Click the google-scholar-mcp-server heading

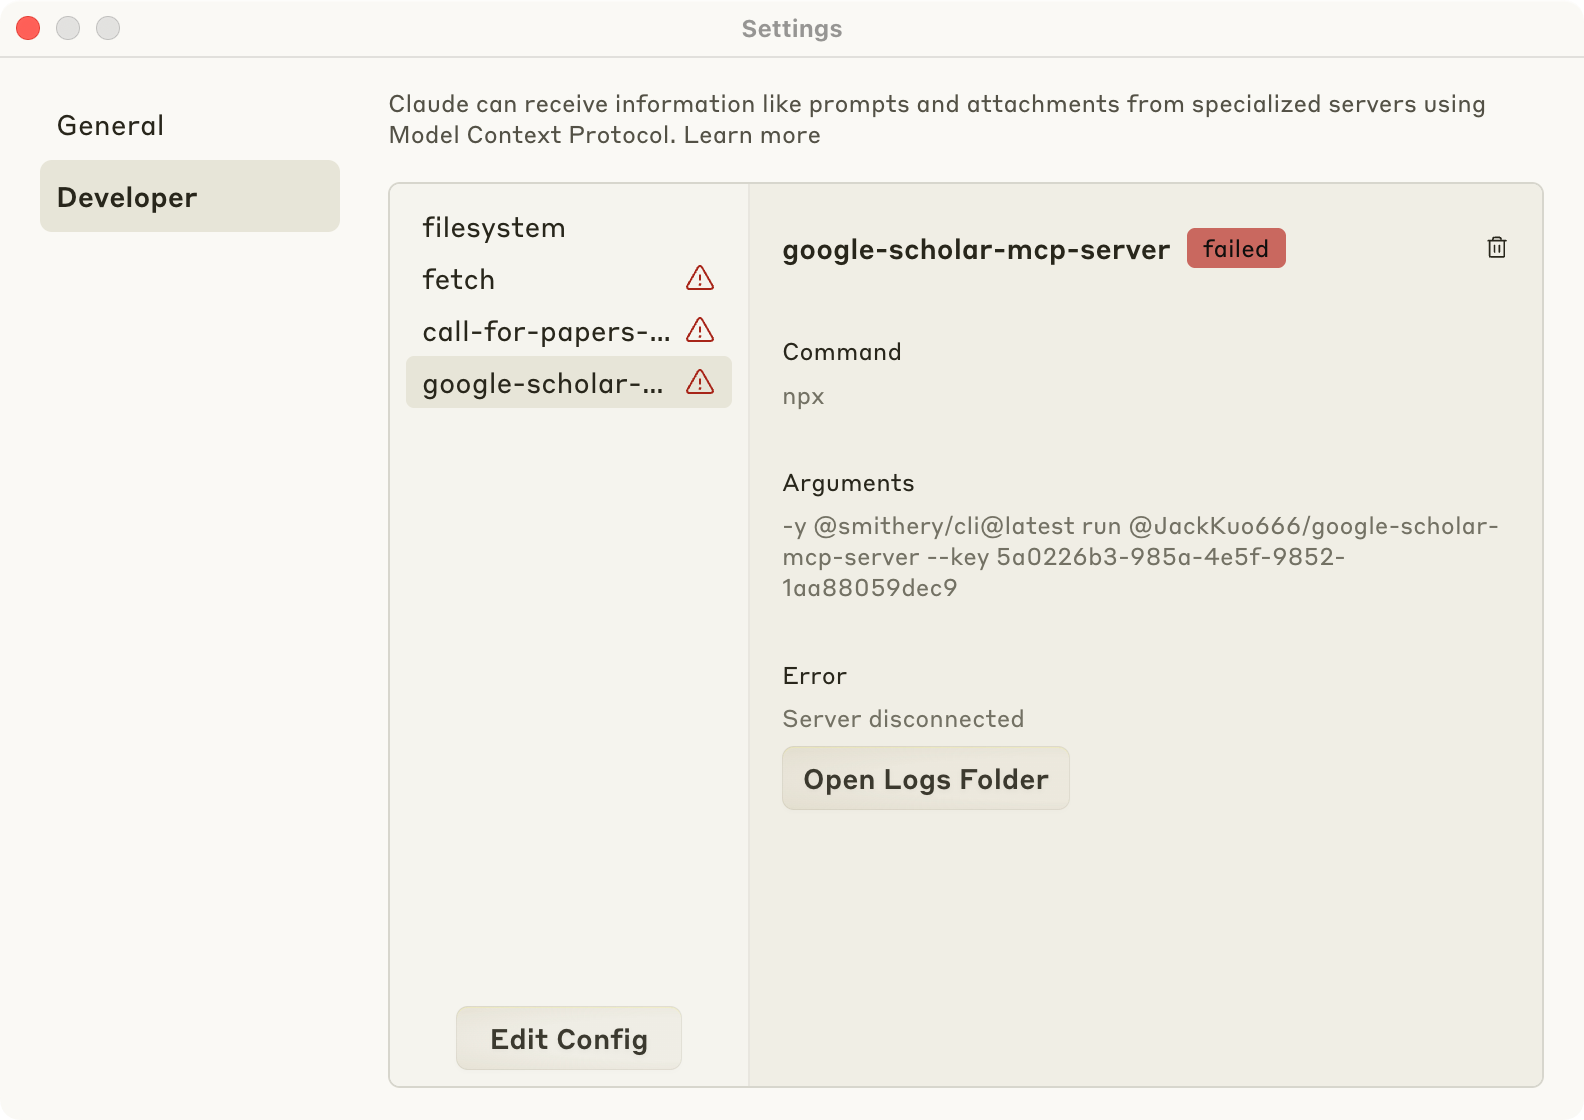click(975, 250)
